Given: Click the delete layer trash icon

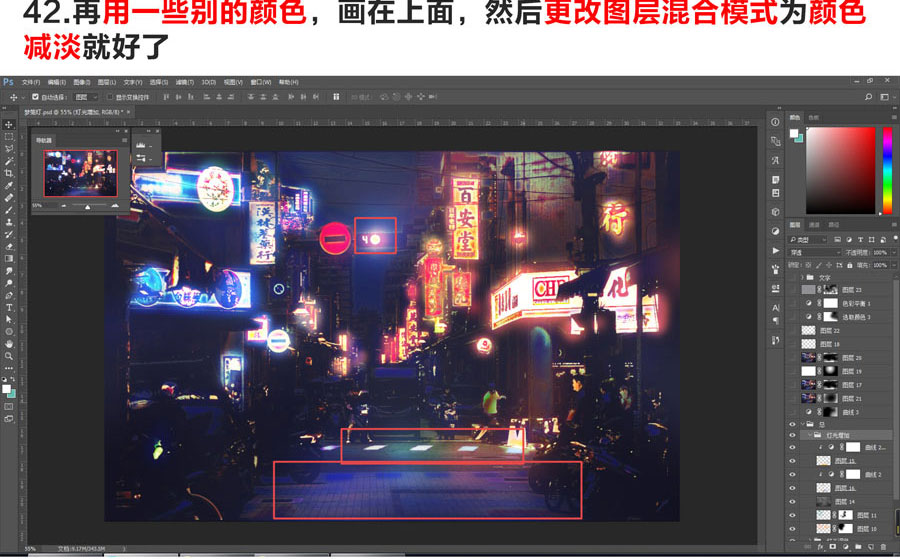Looking at the screenshot, I should tap(884, 547).
